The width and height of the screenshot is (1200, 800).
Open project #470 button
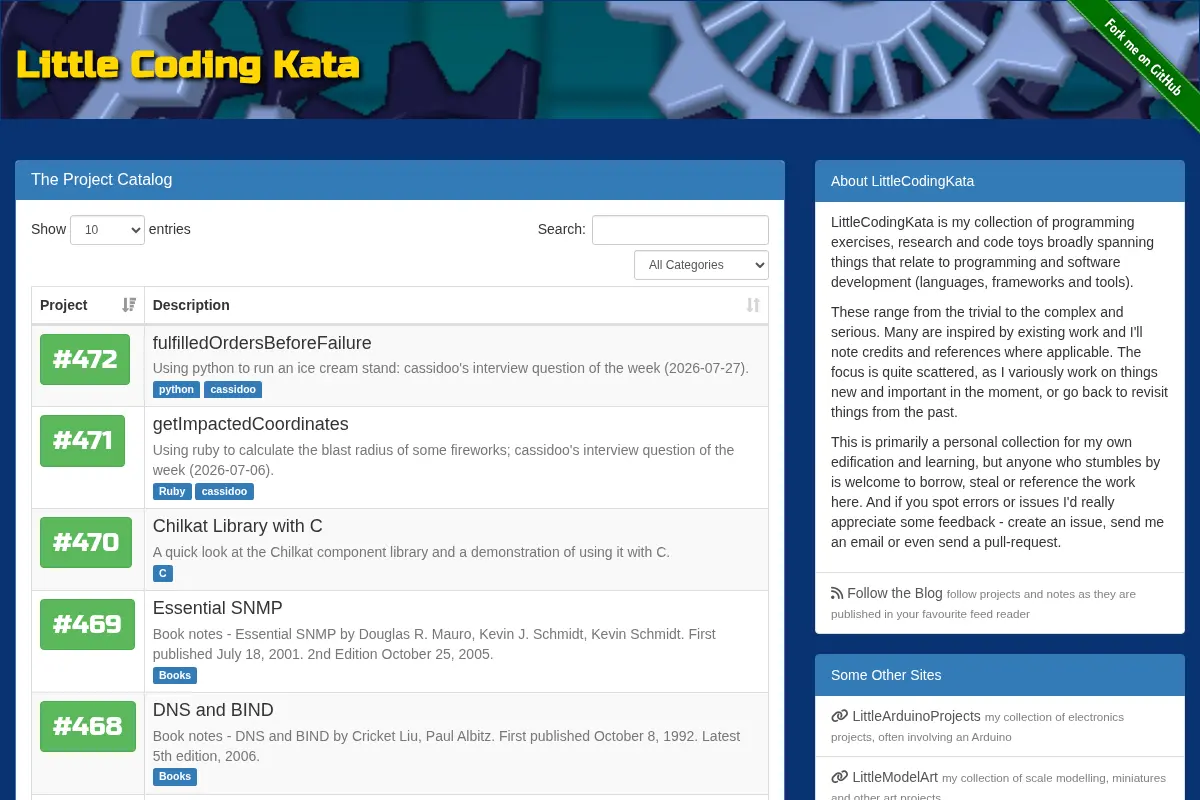pyautogui.click(x=86, y=543)
